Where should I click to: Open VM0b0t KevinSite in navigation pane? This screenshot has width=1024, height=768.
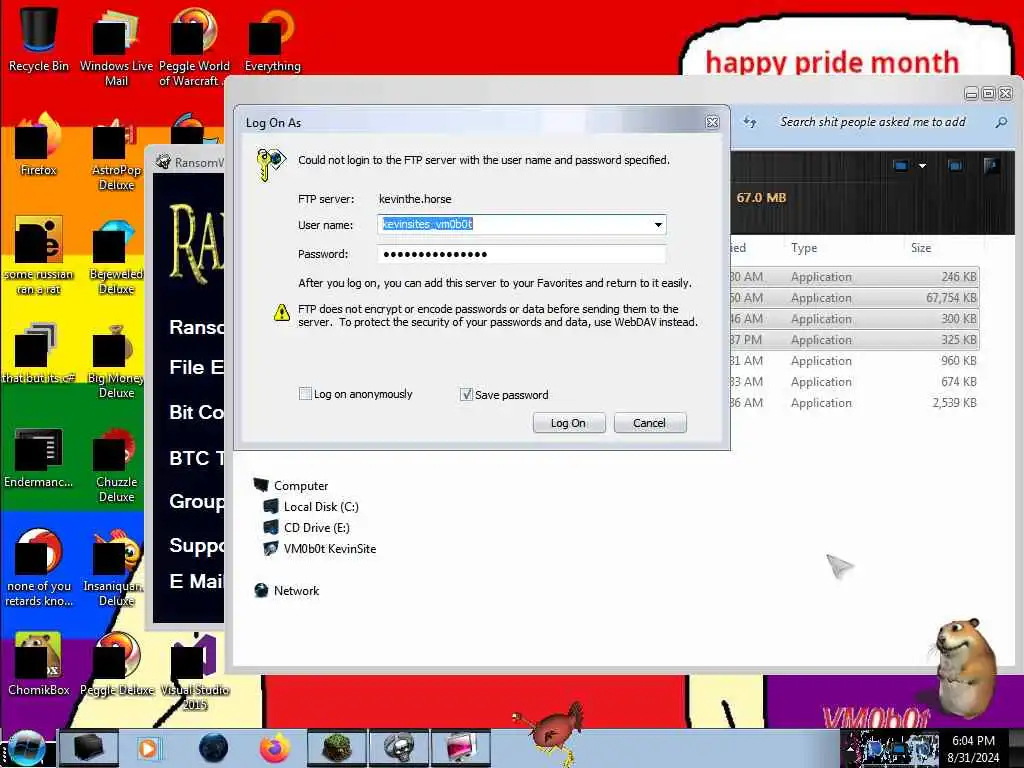(319, 548)
